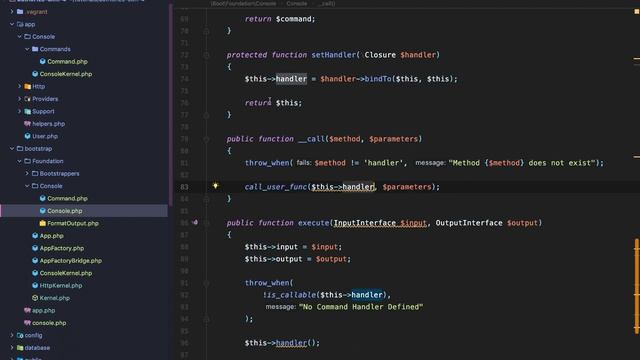Click "return $command;" on line 69
Viewport: 640px width, 360px height.
[x=280, y=19]
